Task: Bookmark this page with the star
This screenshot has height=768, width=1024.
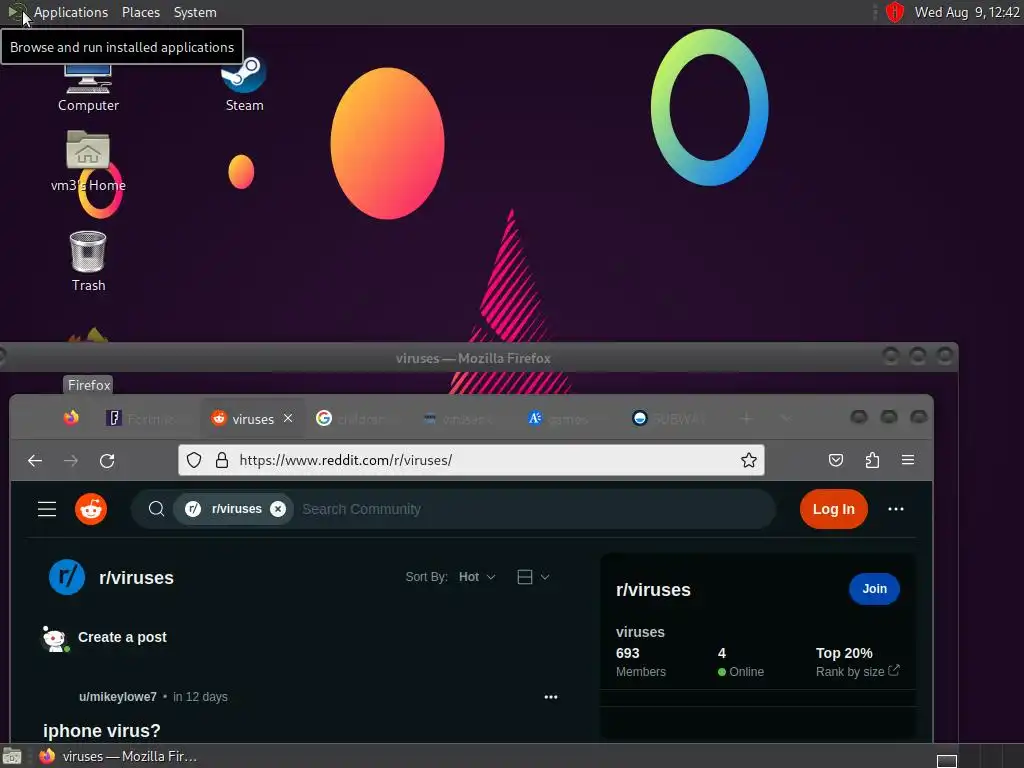Action: (x=748, y=460)
